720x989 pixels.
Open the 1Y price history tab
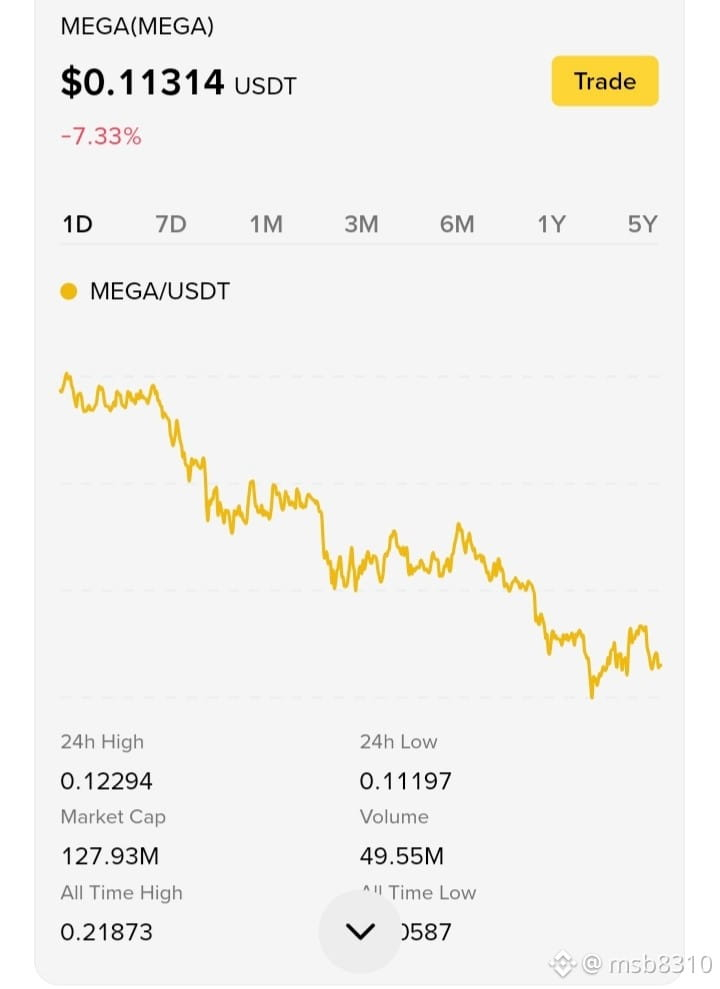point(551,224)
